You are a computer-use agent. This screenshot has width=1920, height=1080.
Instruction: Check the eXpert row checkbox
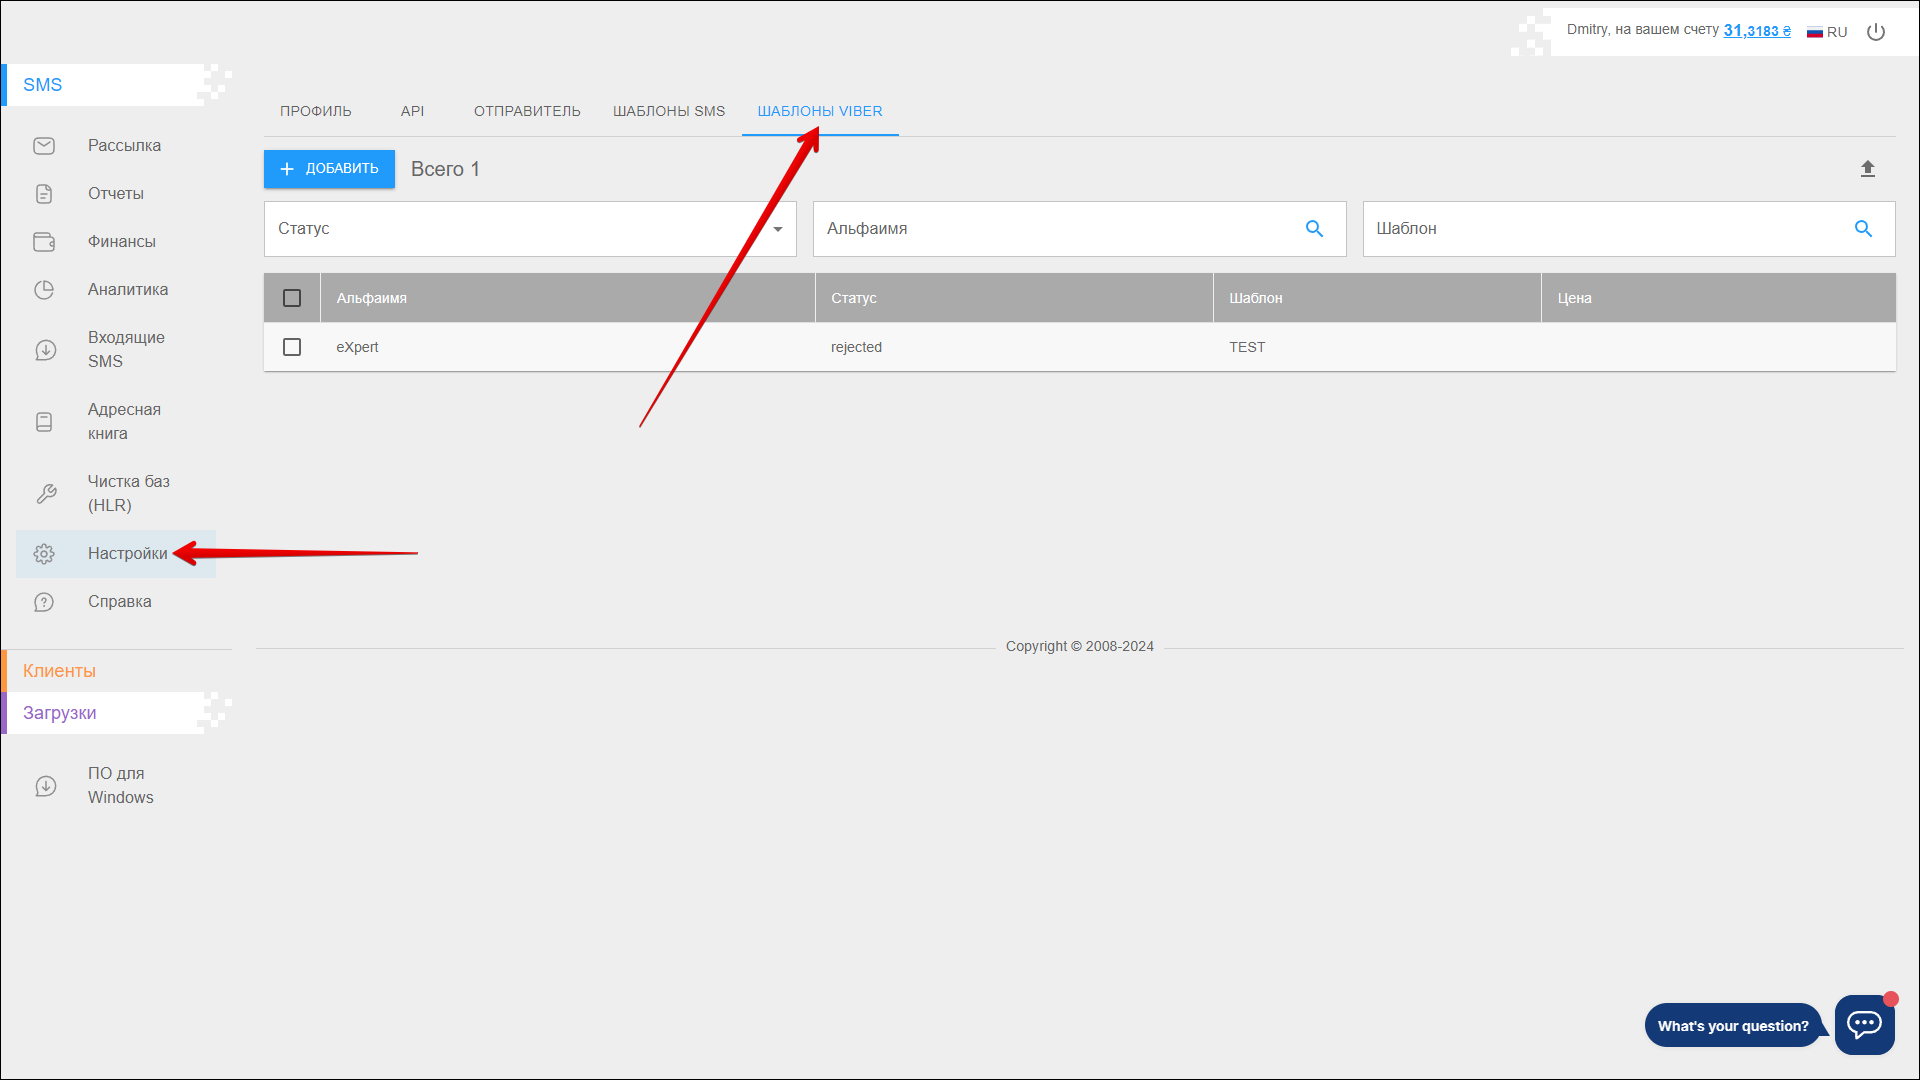292,347
